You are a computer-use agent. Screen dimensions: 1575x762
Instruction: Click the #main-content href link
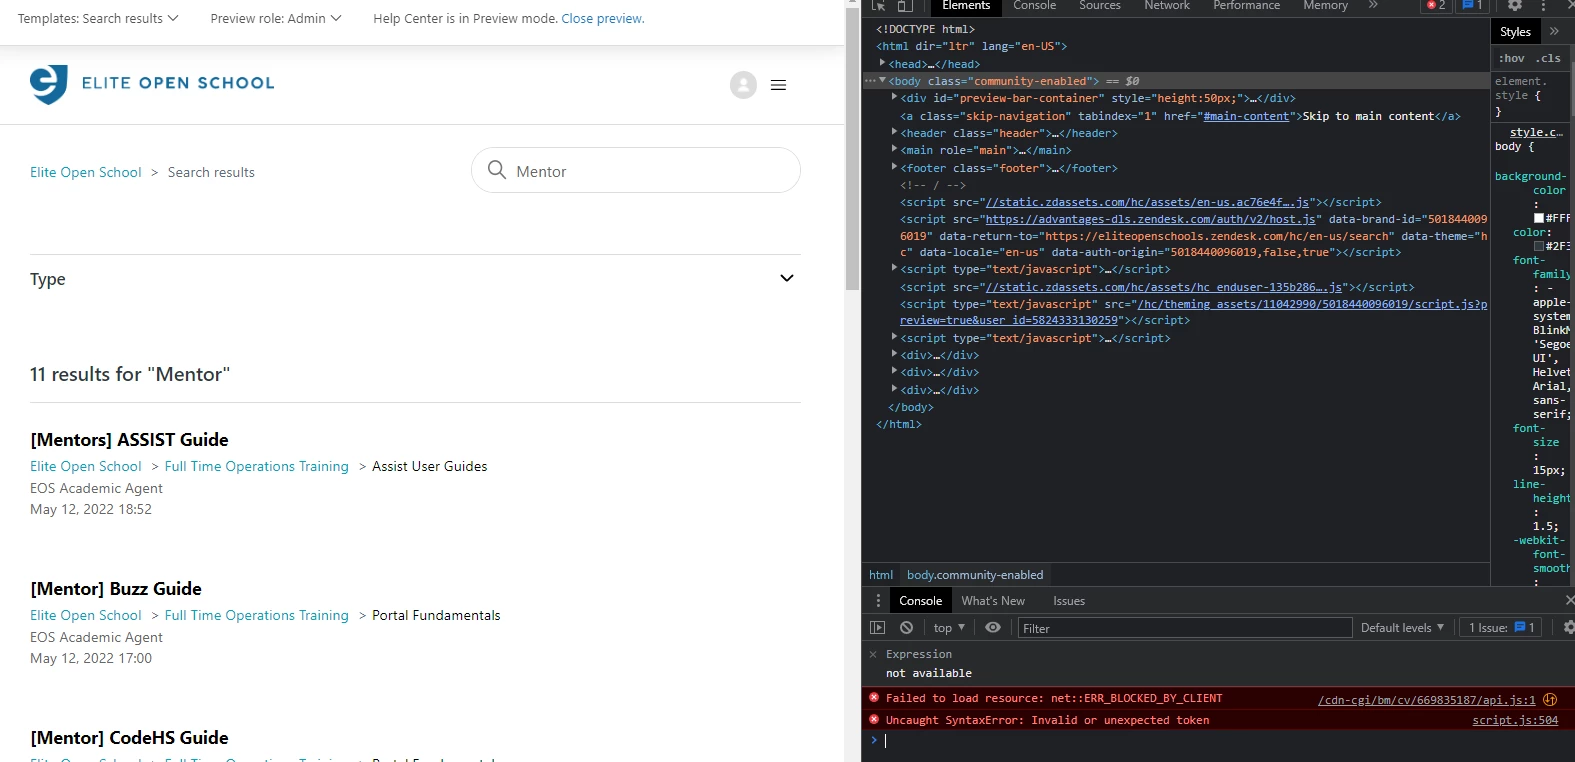point(1246,116)
